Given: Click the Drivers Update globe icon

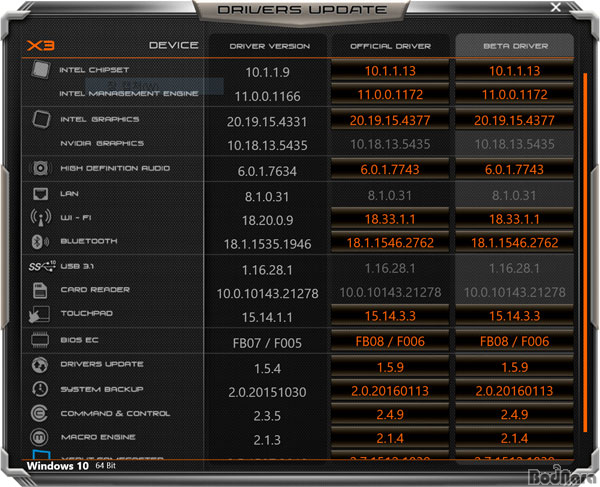Looking at the screenshot, I should [40, 365].
